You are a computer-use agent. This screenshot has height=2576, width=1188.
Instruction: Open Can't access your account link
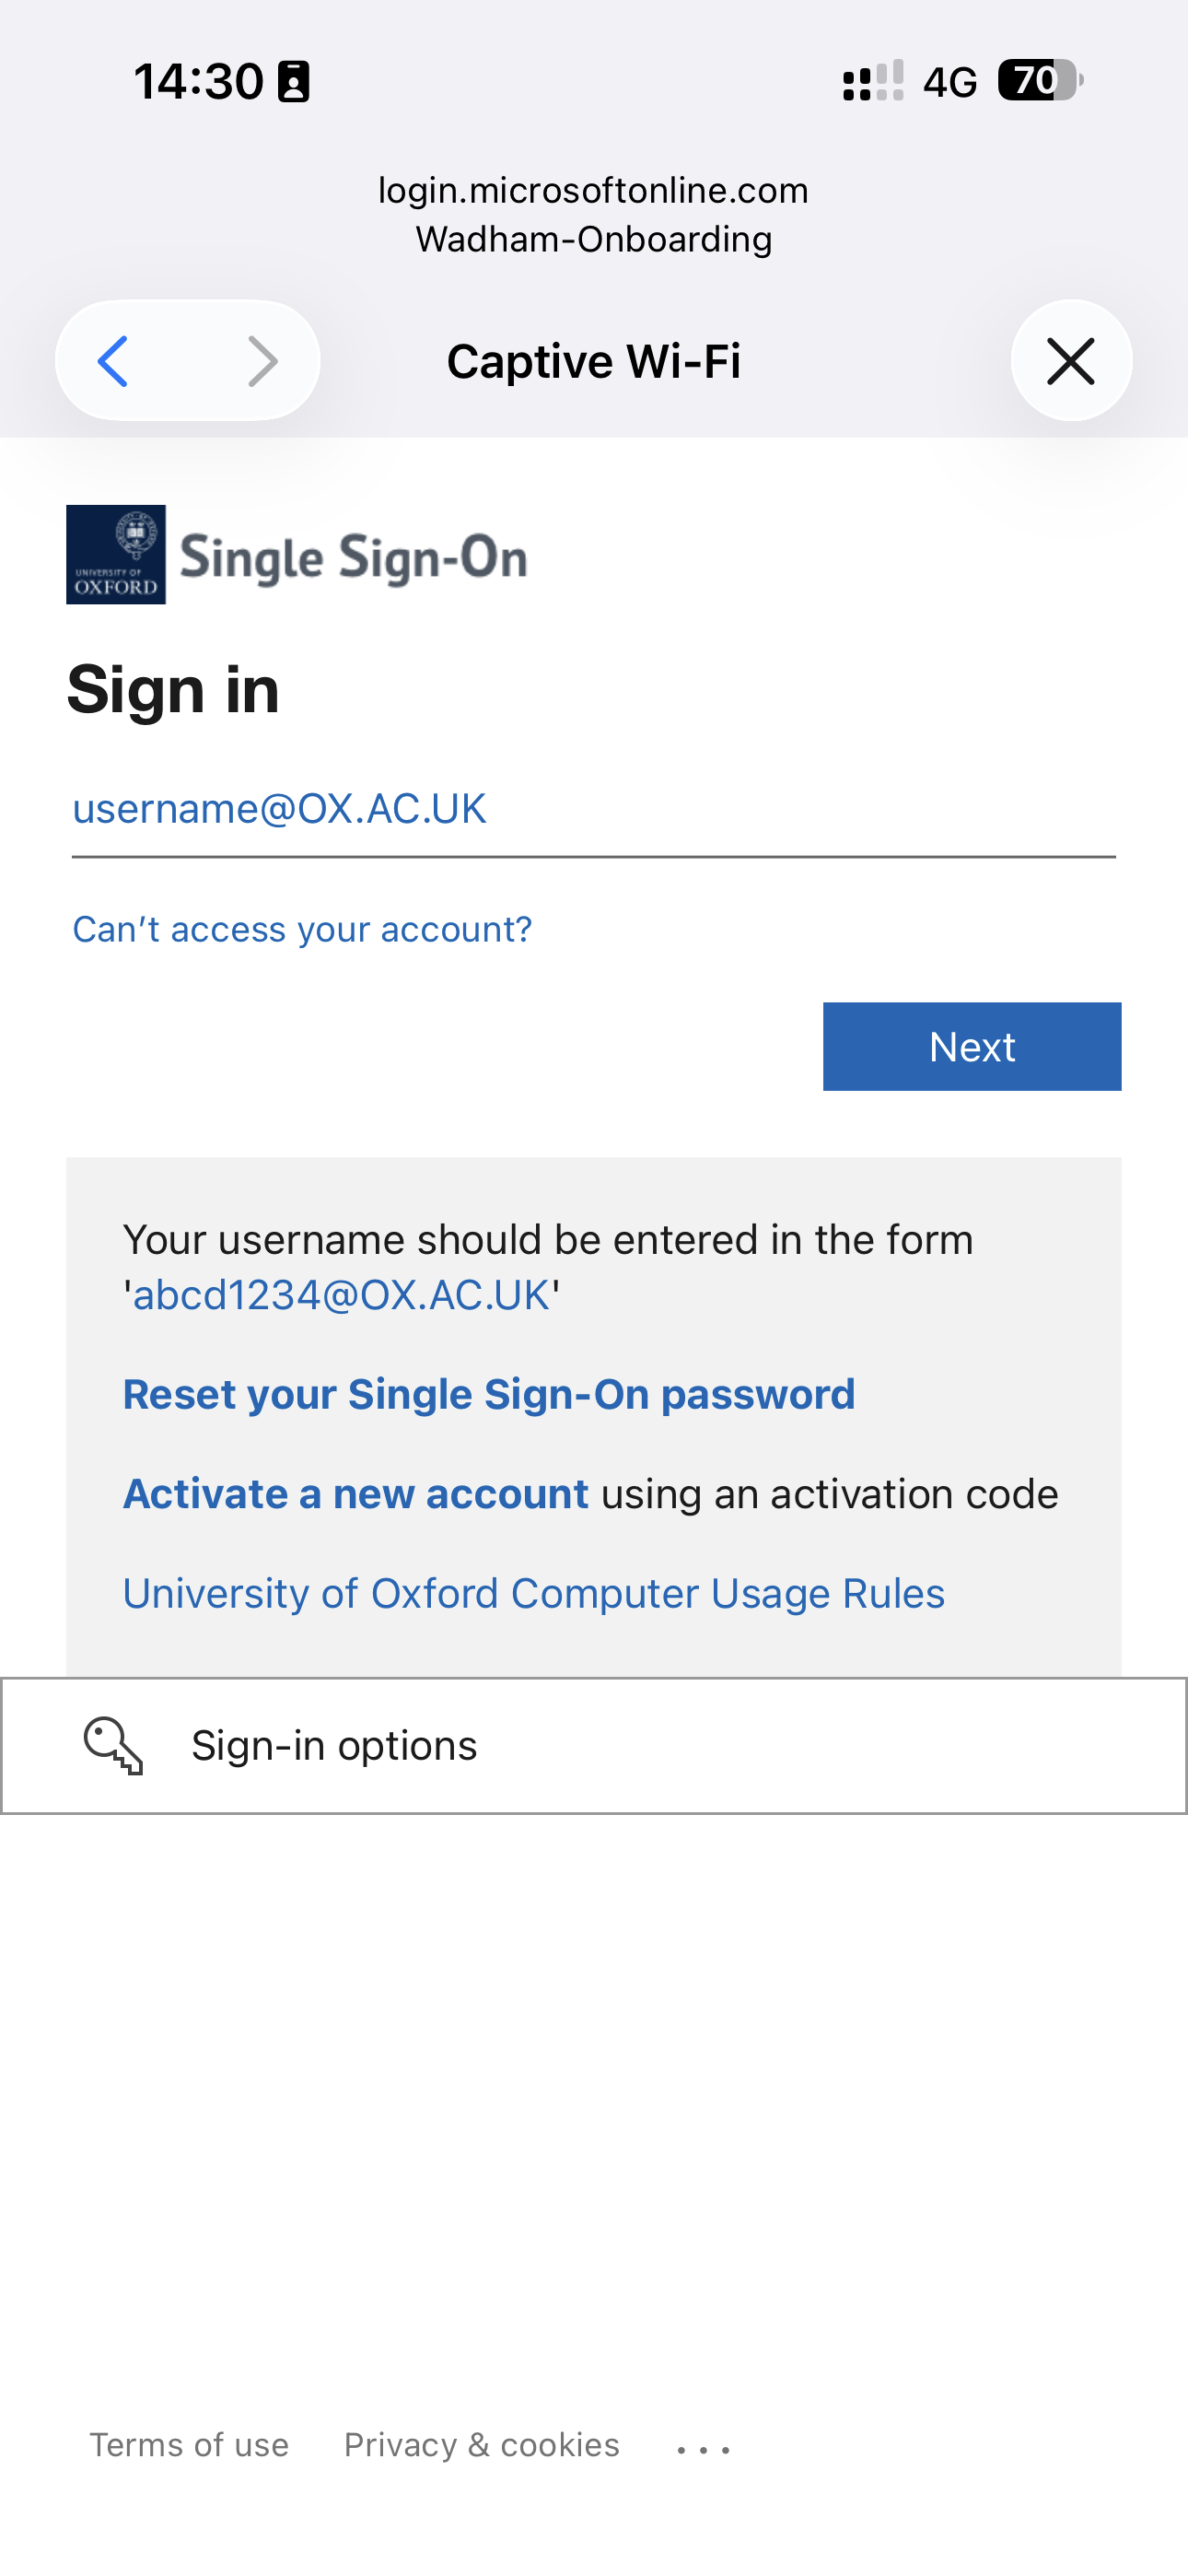[302, 928]
